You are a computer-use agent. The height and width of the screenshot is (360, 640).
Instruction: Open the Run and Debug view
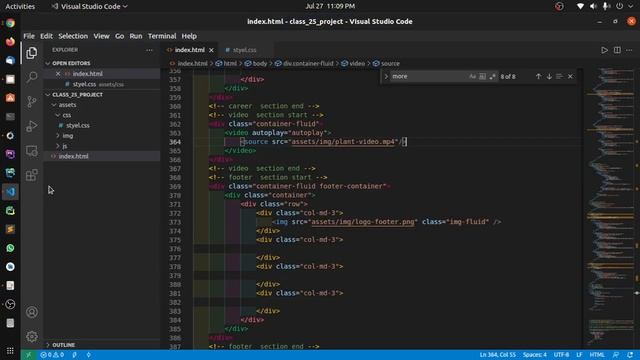click(x=32, y=126)
